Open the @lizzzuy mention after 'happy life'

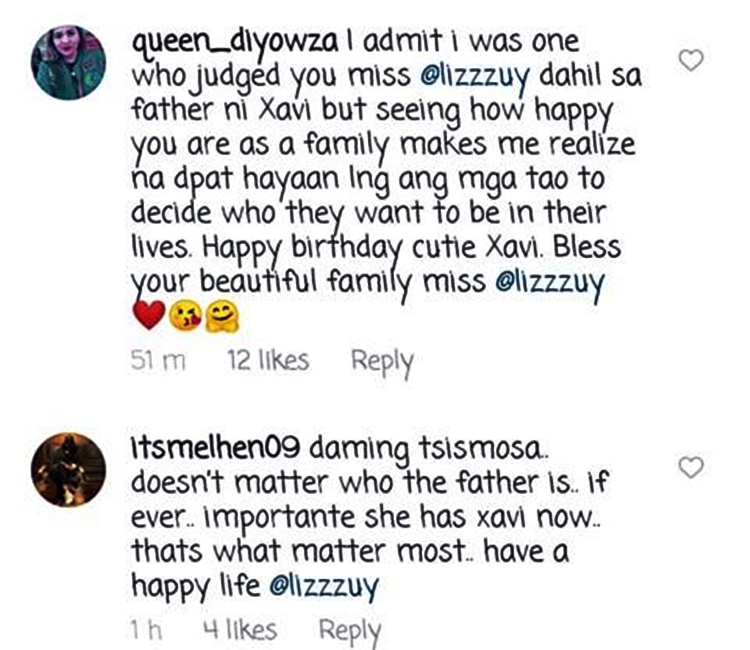324,587
